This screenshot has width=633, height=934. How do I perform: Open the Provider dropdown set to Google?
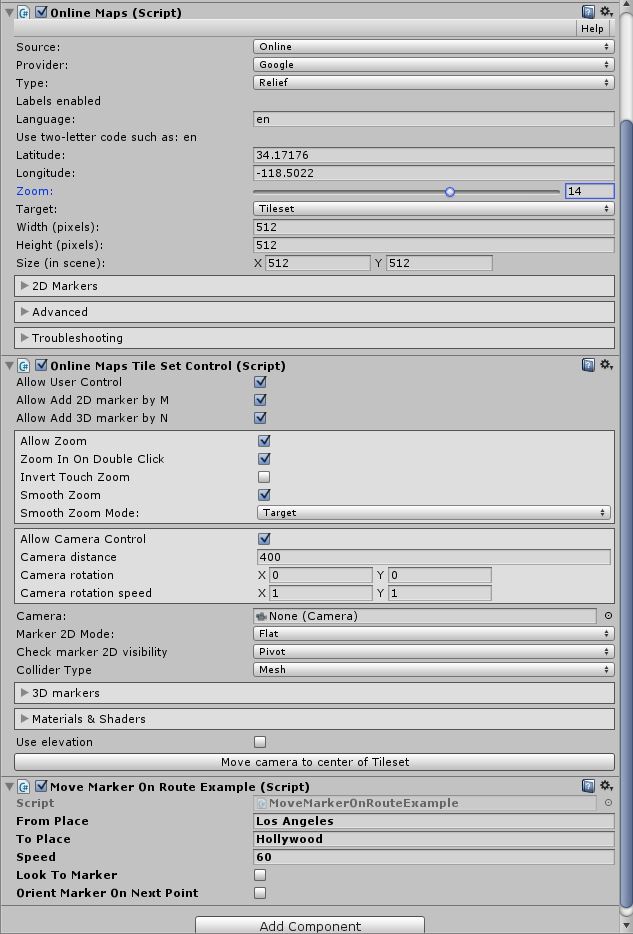tap(434, 64)
